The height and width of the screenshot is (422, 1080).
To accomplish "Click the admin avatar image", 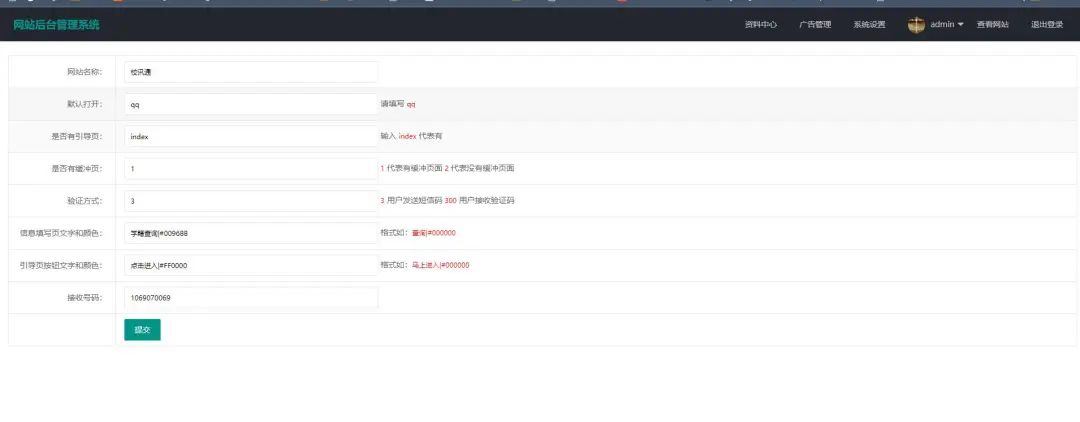I will pos(916,25).
